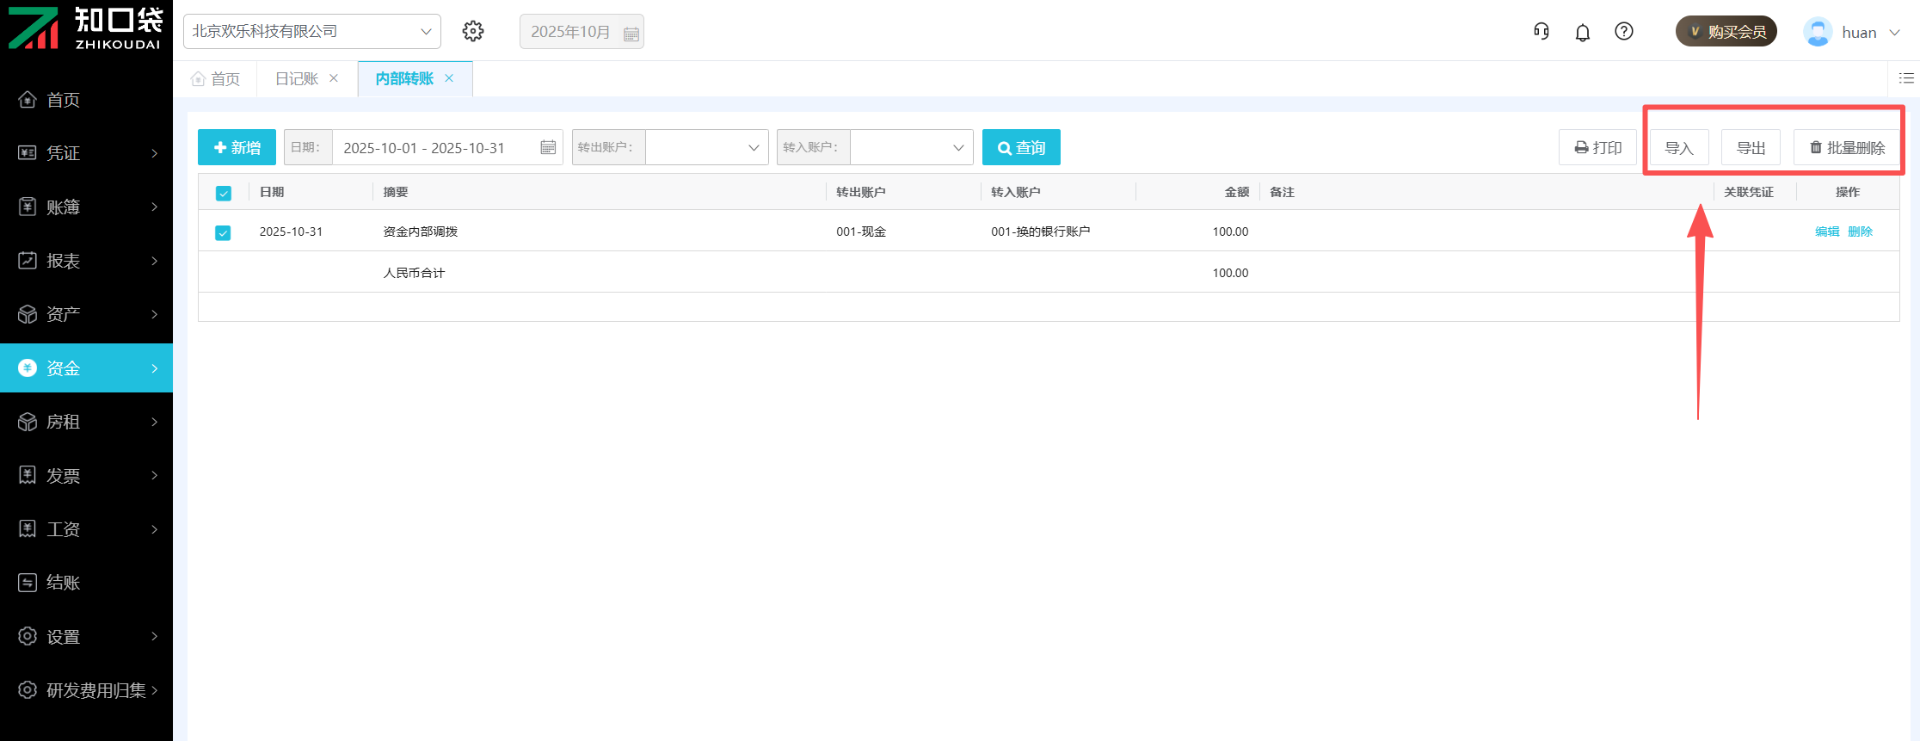The width and height of the screenshot is (1920, 741).
Task: Open the 转入账户 dropdown
Action: (x=911, y=147)
